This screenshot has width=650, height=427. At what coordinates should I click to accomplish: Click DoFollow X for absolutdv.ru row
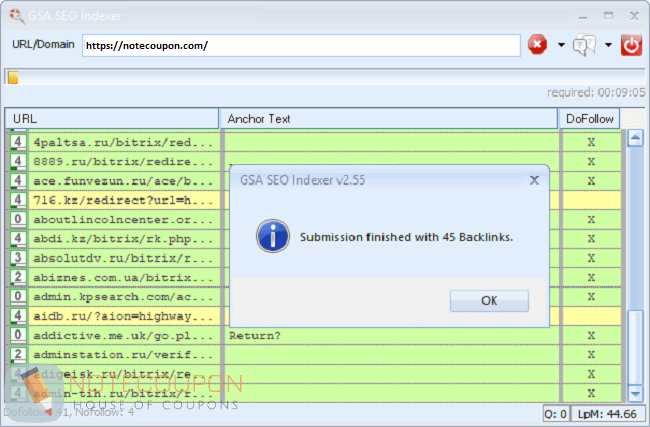tap(591, 258)
